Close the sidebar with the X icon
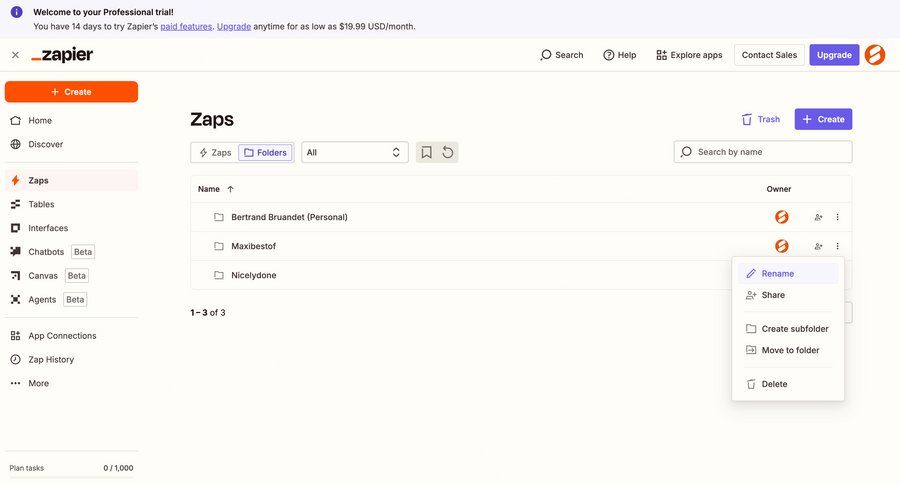Image resolution: width=900 pixels, height=484 pixels. tap(15, 55)
